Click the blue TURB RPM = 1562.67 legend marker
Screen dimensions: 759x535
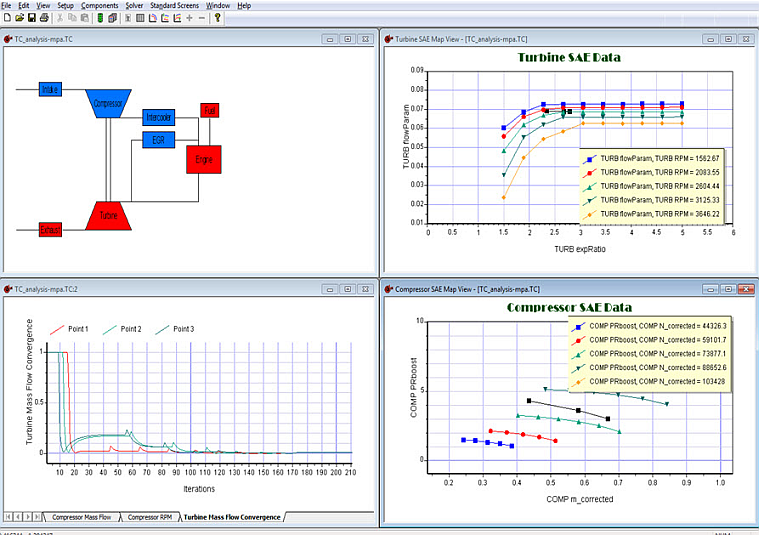(590, 159)
